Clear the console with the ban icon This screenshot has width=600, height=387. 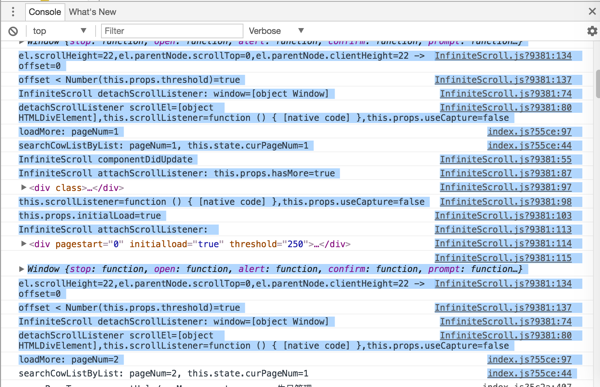[13, 31]
